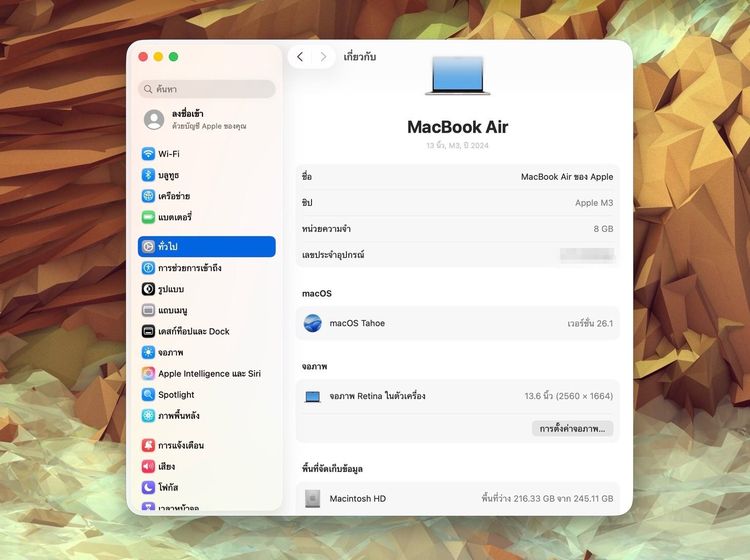The width and height of the screenshot is (750, 560).
Task: Open Accessibility (การช่วยการเข้าถึง) icon
Action: coord(148,267)
